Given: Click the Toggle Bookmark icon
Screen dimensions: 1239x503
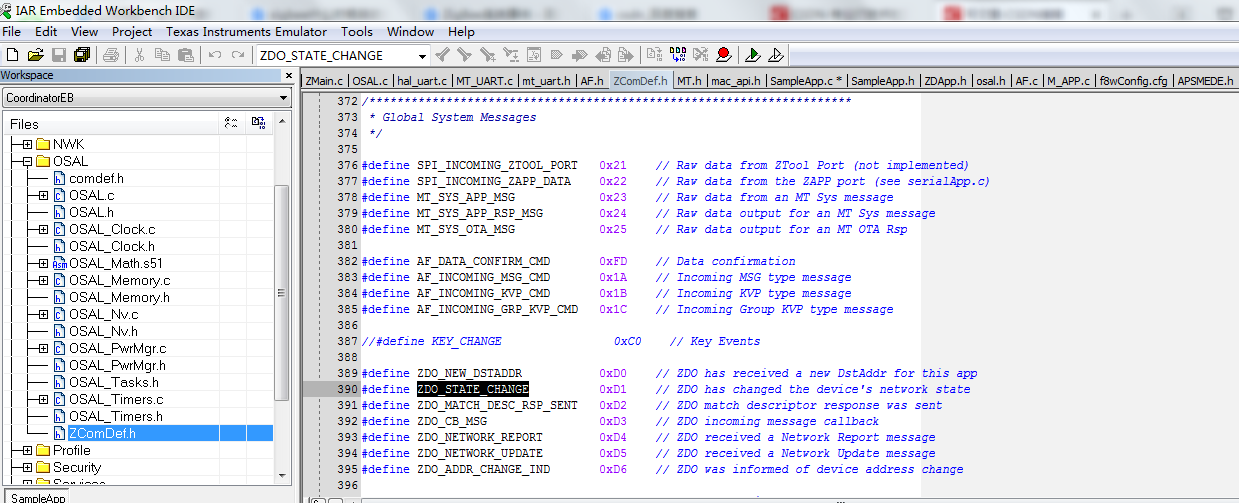Looking at the screenshot, I should [557, 55].
